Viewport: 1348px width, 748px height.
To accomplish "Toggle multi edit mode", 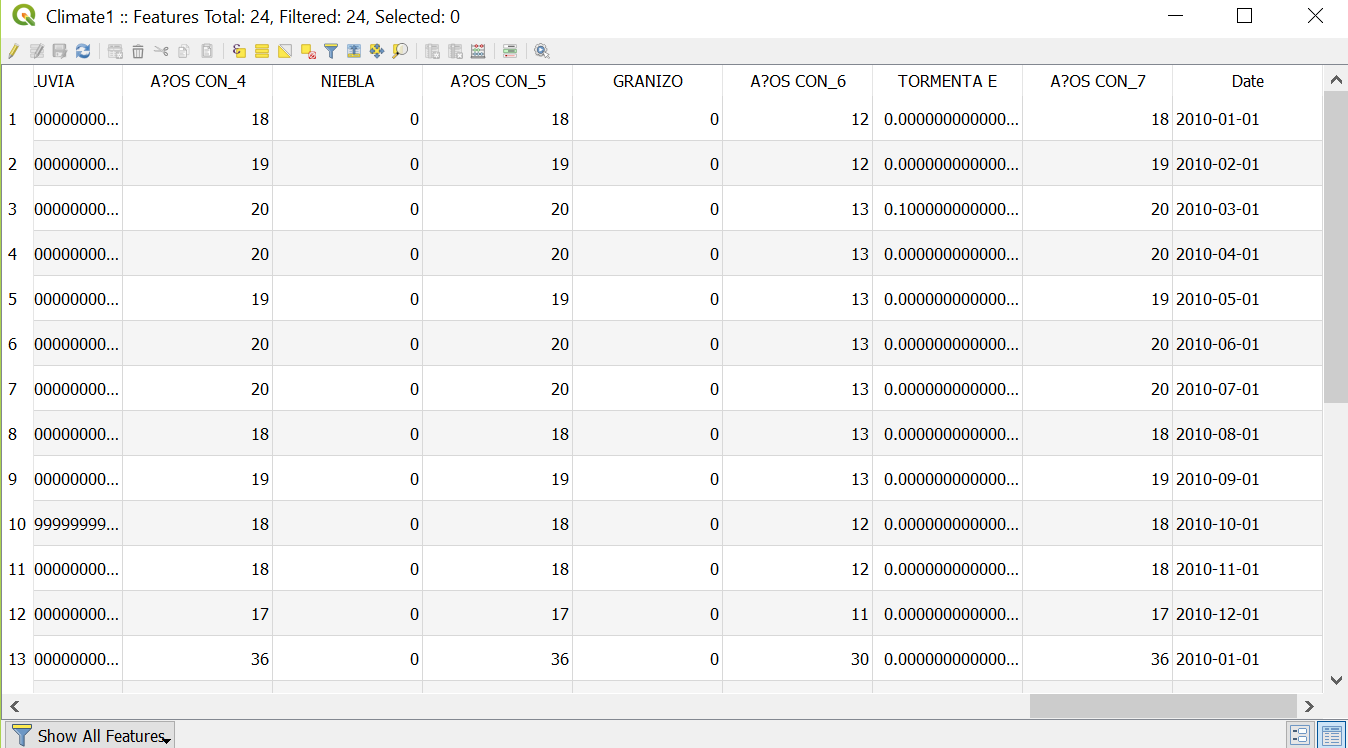I will [x=37, y=51].
